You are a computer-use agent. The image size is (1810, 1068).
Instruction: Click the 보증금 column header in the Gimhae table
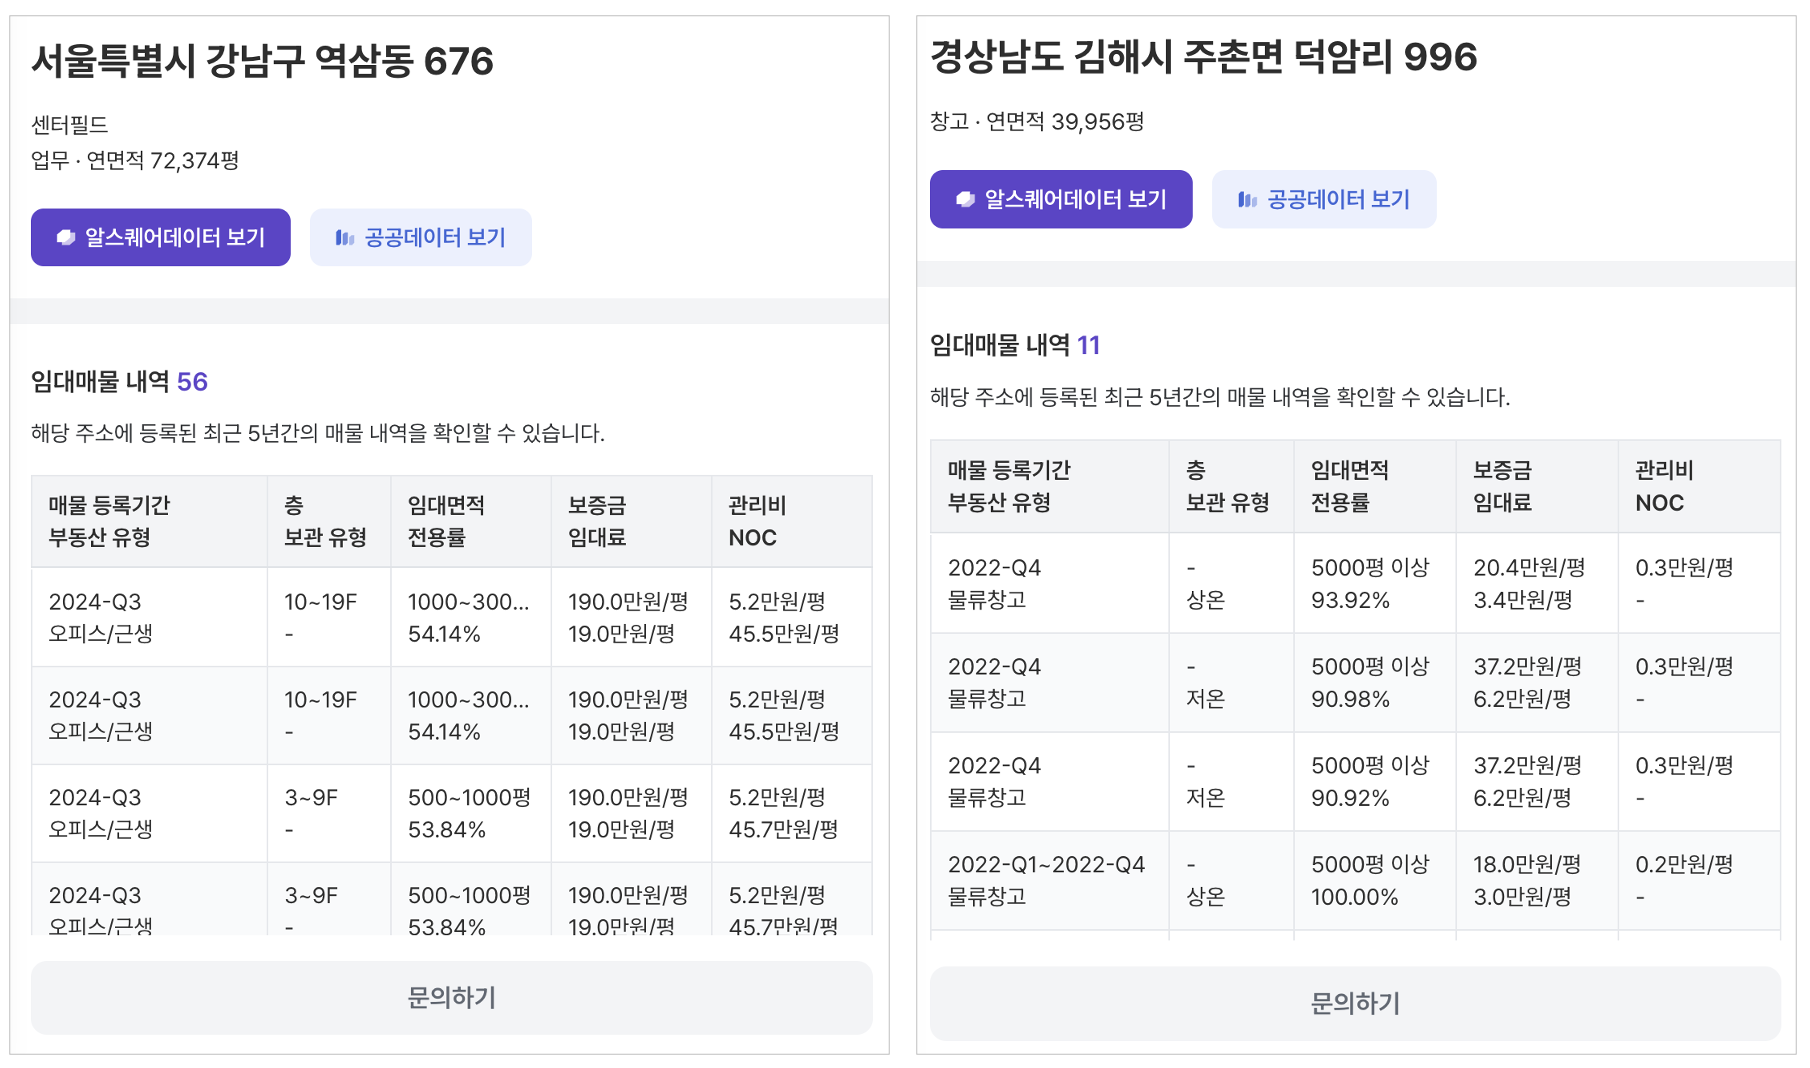pos(1502,470)
